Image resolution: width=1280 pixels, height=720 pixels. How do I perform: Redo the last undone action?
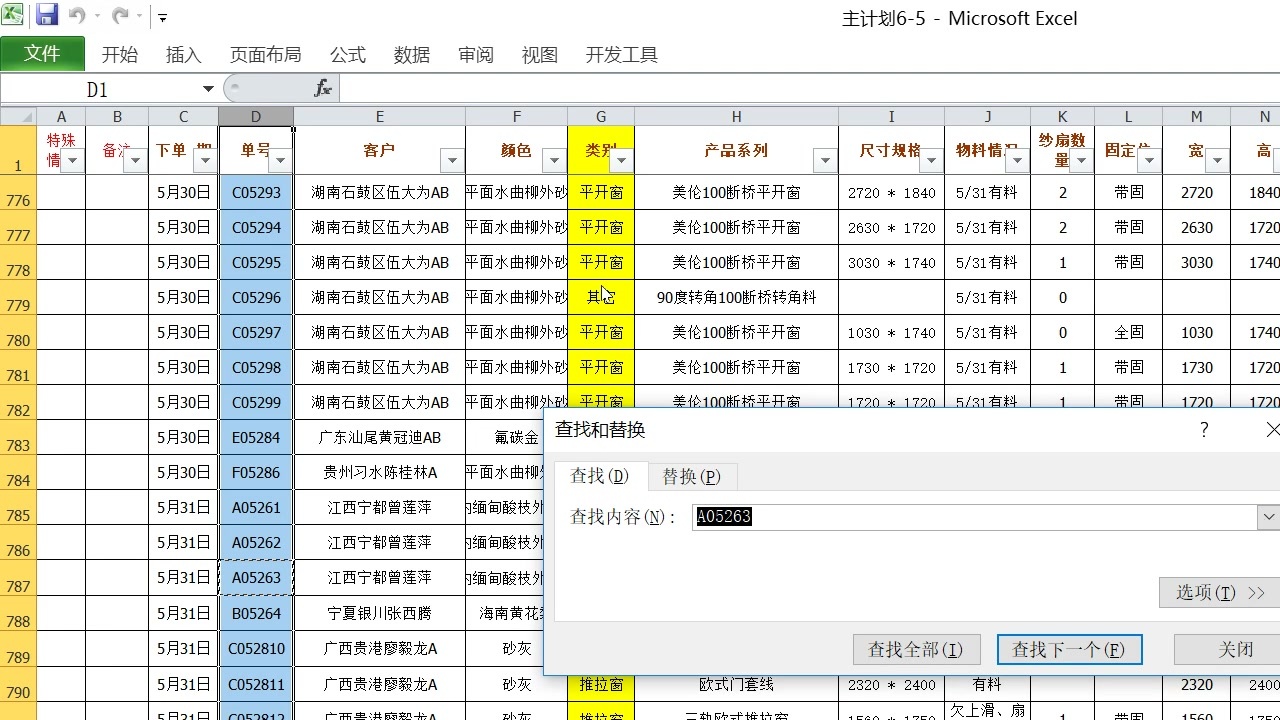click(120, 16)
